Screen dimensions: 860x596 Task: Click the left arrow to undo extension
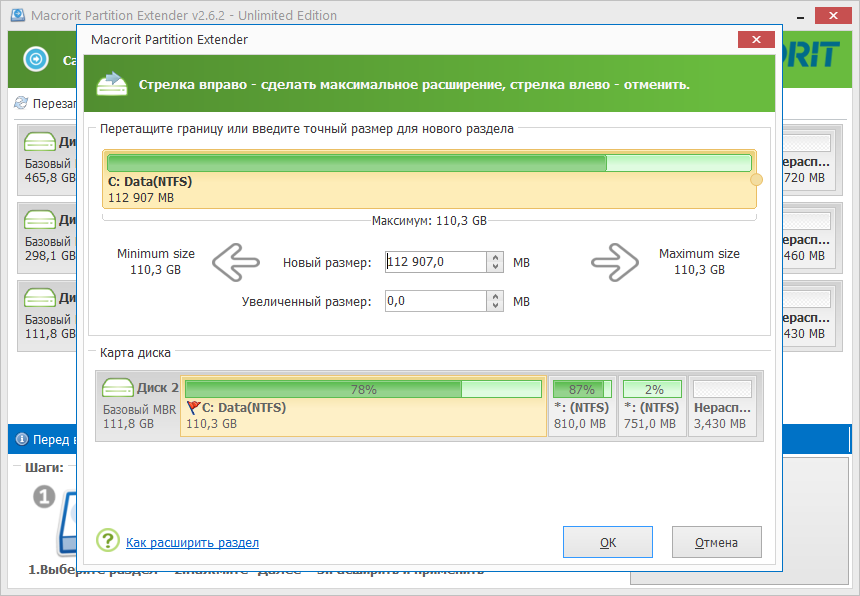point(236,263)
